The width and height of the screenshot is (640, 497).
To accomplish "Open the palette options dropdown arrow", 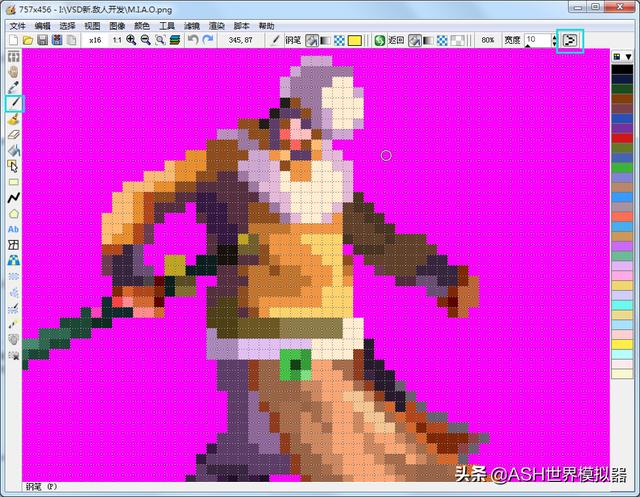I will coord(629,56).
